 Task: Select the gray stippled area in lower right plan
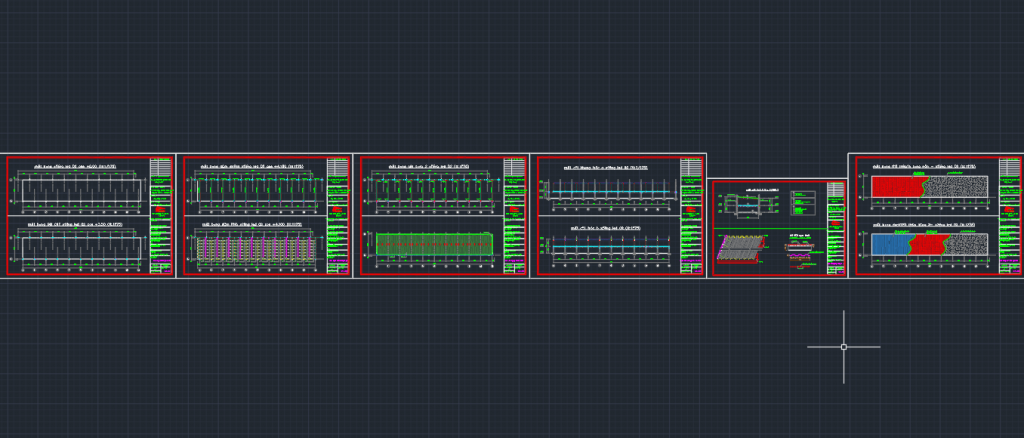pyautogui.click(x=966, y=244)
